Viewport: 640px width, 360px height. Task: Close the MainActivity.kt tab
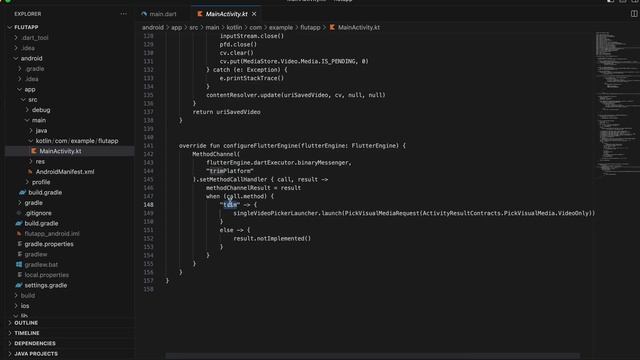[x=254, y=14]
